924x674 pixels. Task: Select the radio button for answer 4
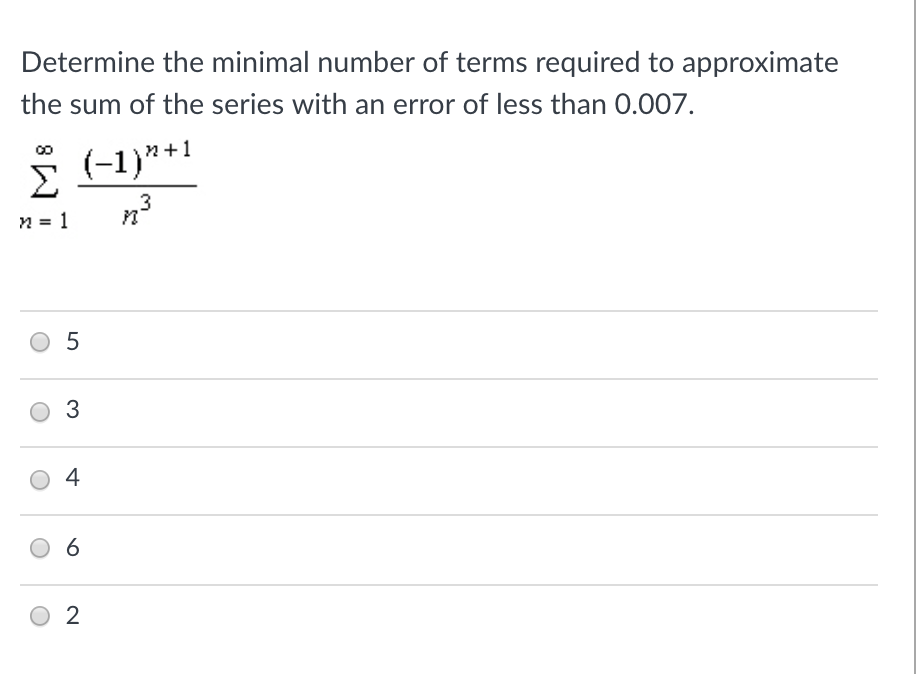(39, 479)
